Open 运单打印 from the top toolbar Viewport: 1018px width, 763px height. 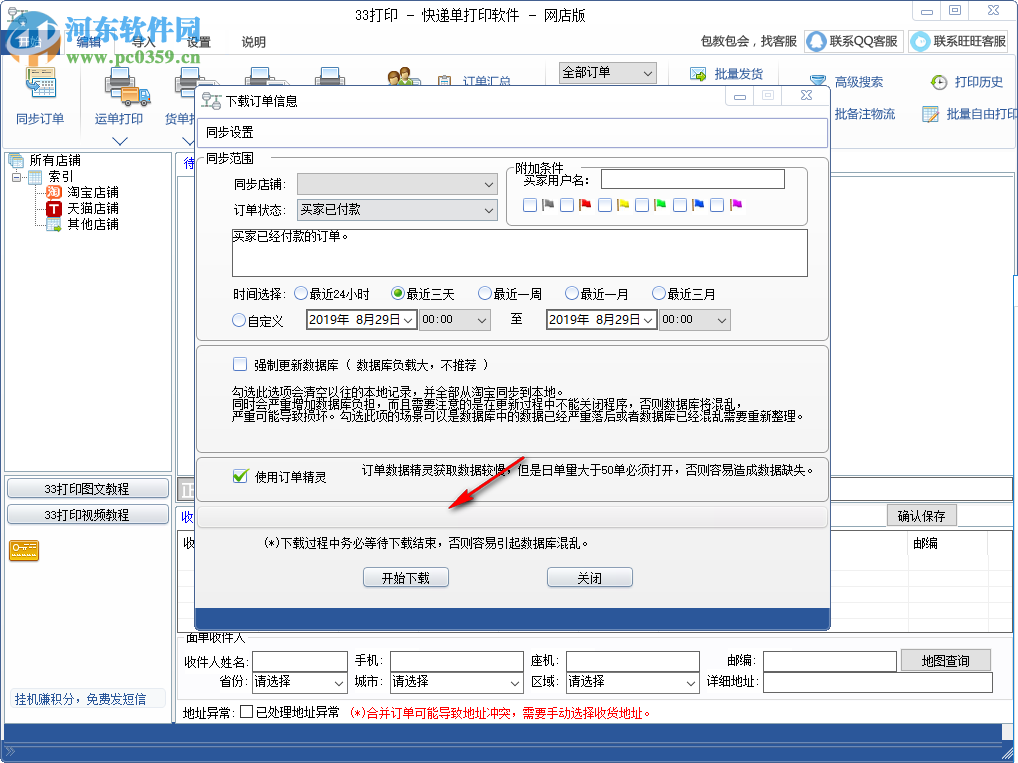coord(118,95)
